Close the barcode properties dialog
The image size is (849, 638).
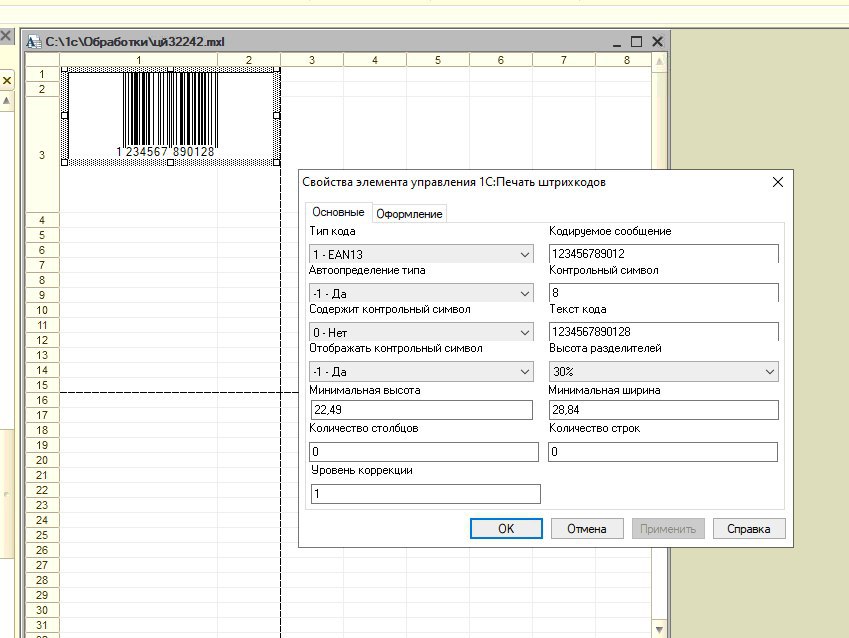(x=778, y=182)
